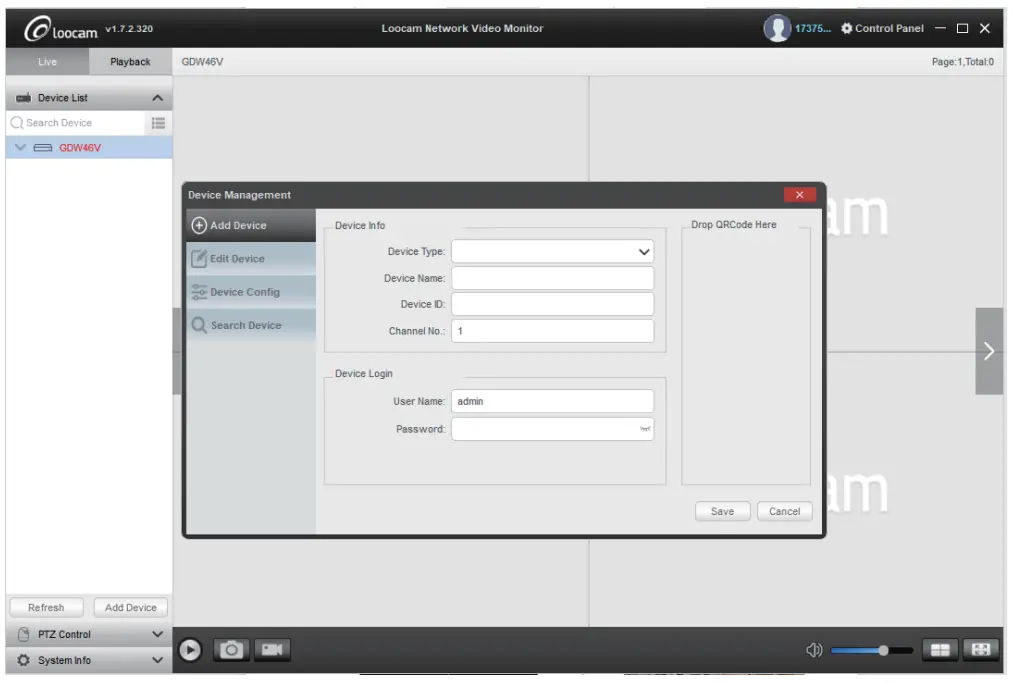Viewport: 1014px width, 684px height.
Task: Click the Password field
Action: click(x=552, y=429)
